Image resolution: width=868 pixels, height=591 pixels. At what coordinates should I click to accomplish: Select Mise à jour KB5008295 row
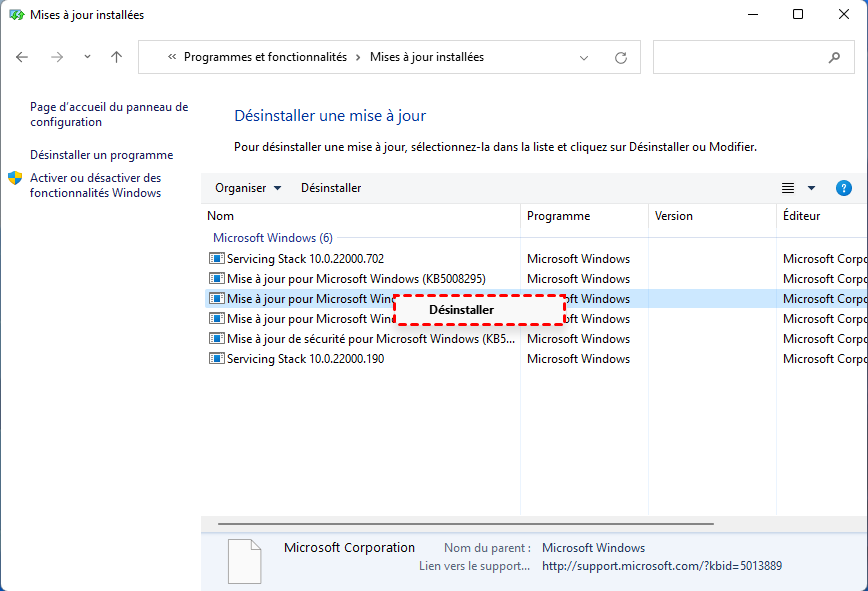click(356, 279)
